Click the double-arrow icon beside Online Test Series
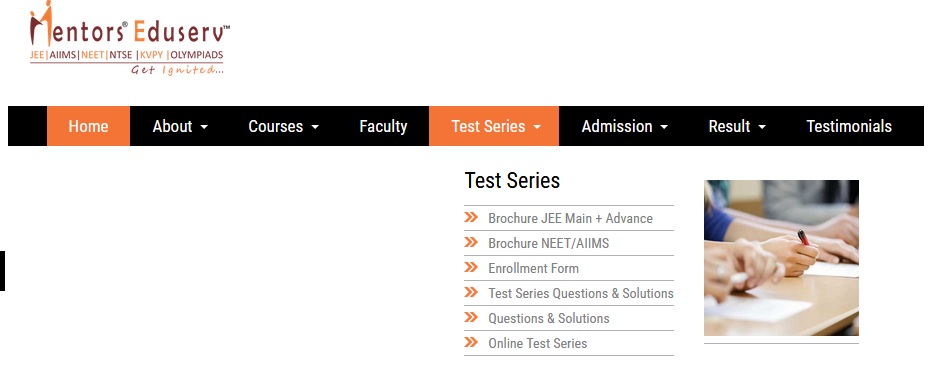This screenshot has width=945, height=392. click(x=471, y=343)
